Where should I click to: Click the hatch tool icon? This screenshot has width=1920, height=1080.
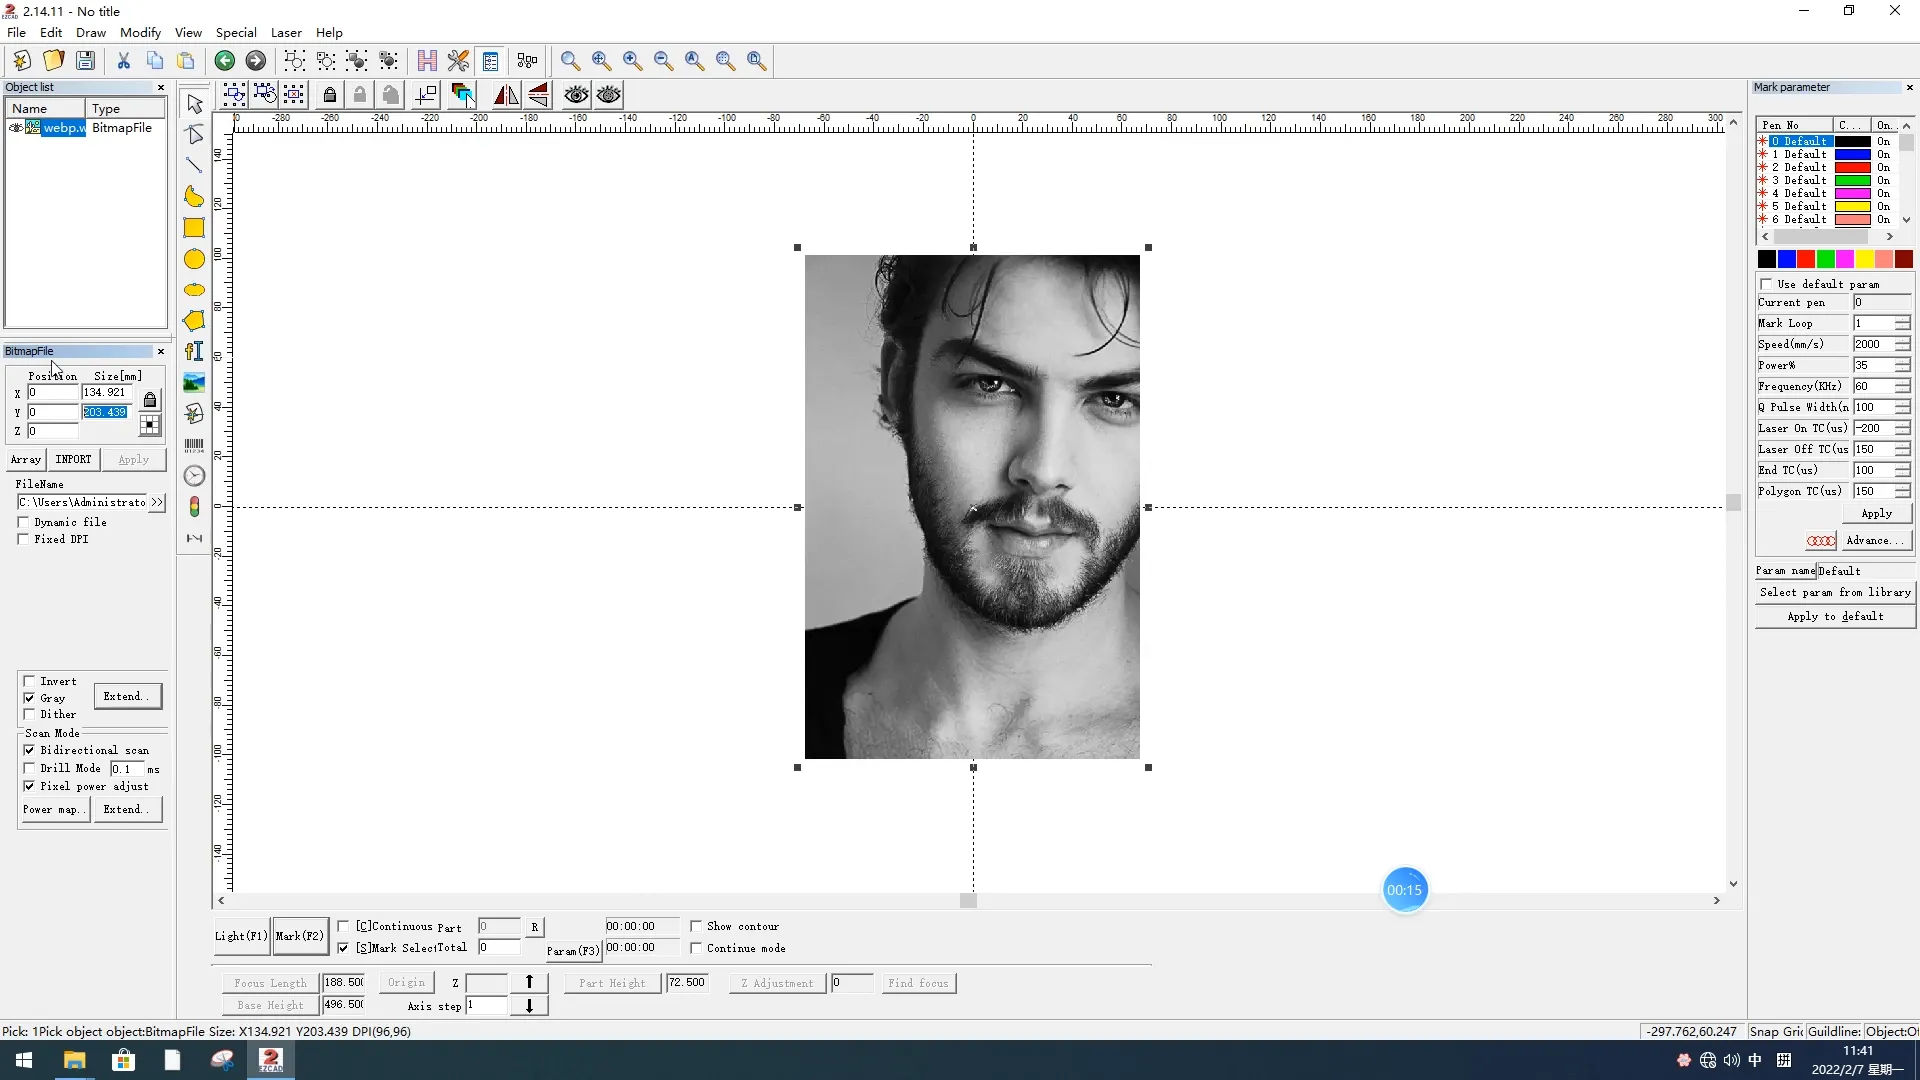[427, 61]
